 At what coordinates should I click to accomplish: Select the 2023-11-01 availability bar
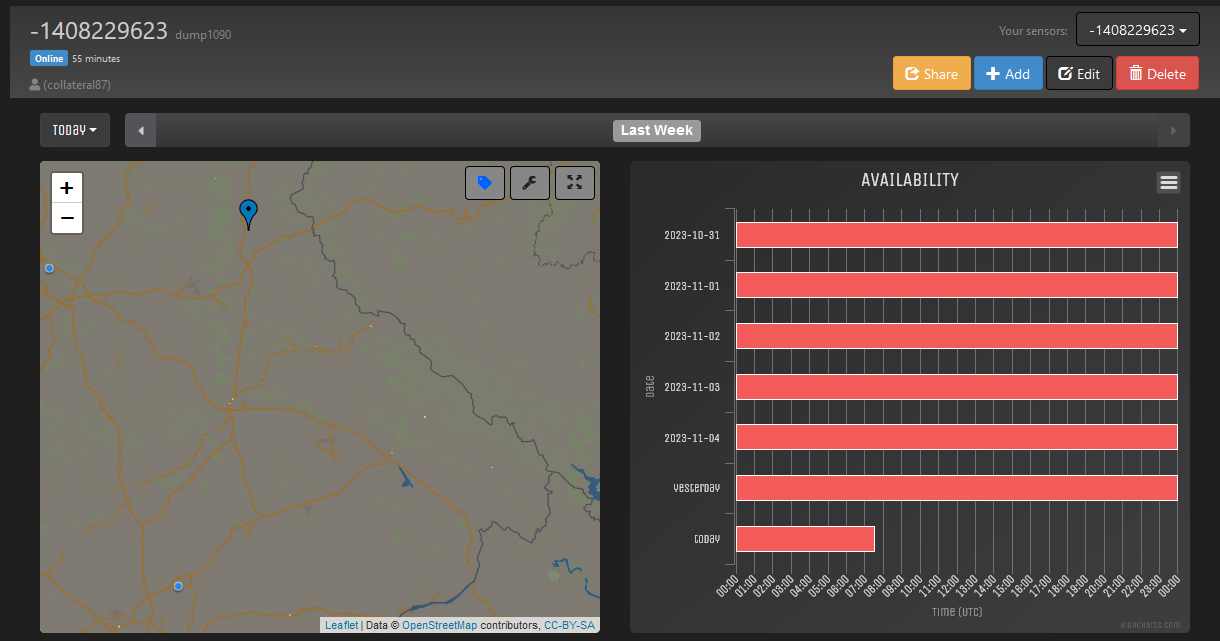(x=957, y=285)
